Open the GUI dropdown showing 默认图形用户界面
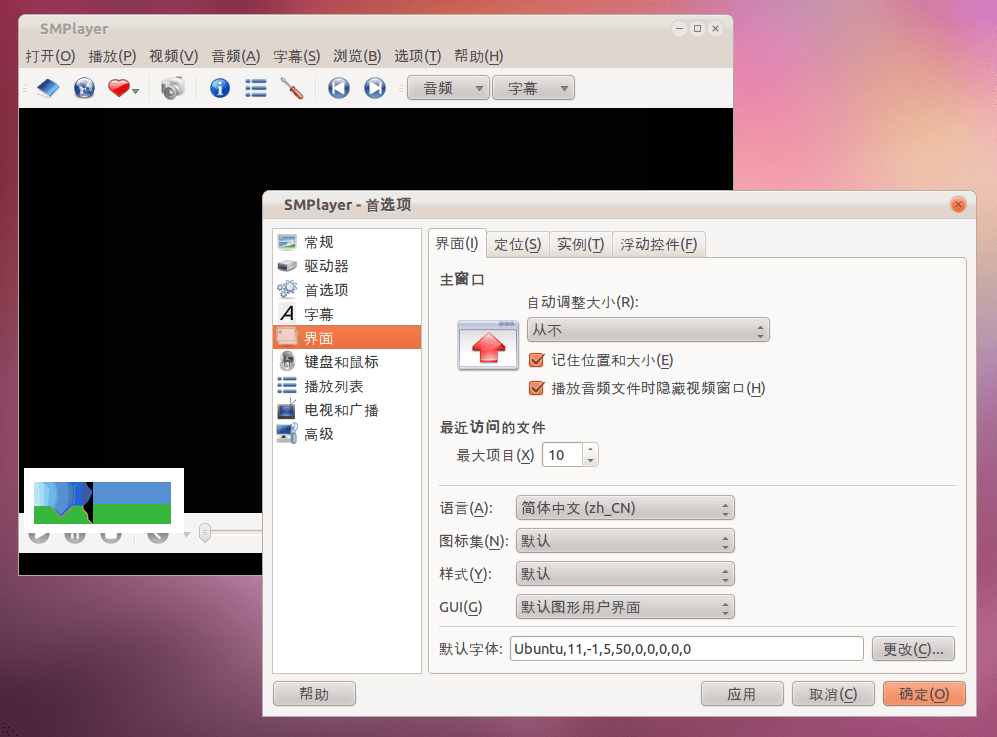Image resolution: width=997 pixels, height=737 pixels. pyautogui.click(x=625, y=607)
